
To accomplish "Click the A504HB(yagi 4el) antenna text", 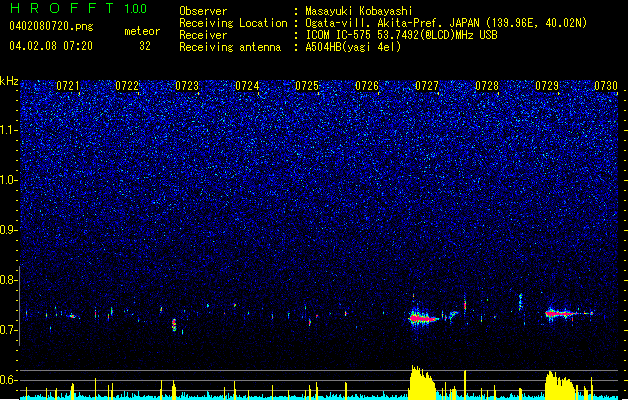I will tap(353, 47).
